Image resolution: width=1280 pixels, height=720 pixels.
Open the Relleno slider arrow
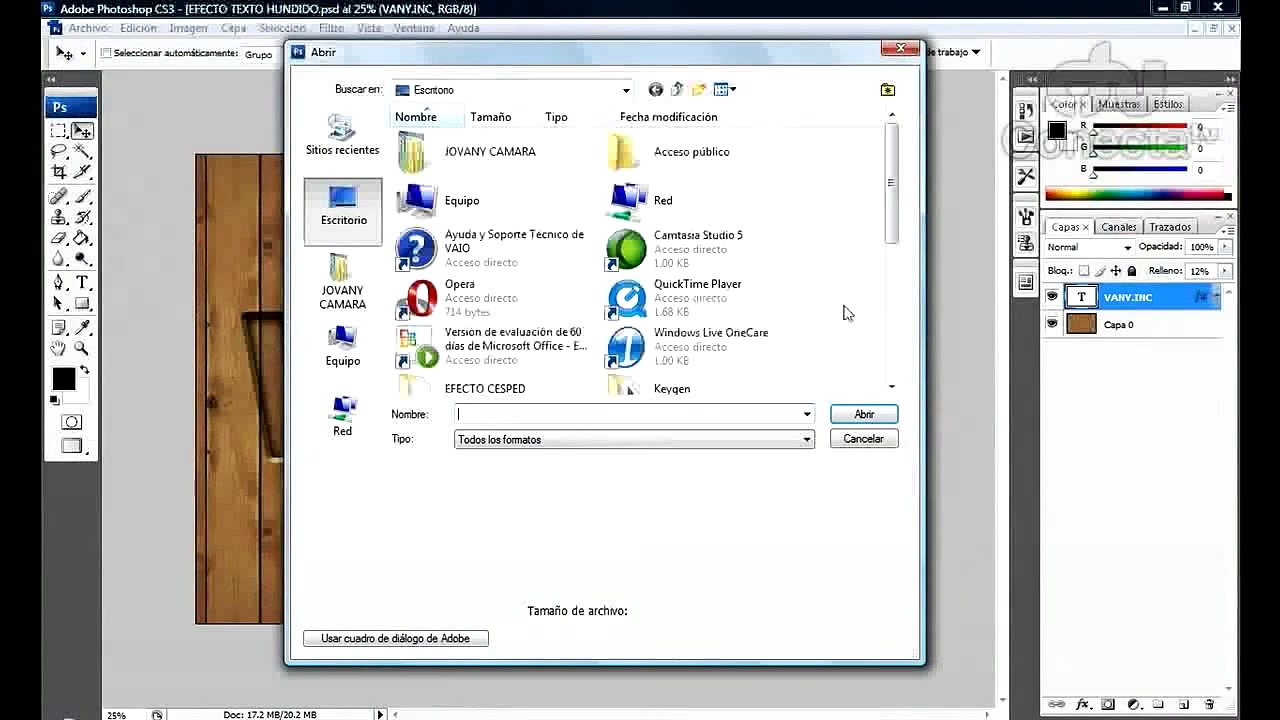pyautogui.click(x=1225, y=271)
